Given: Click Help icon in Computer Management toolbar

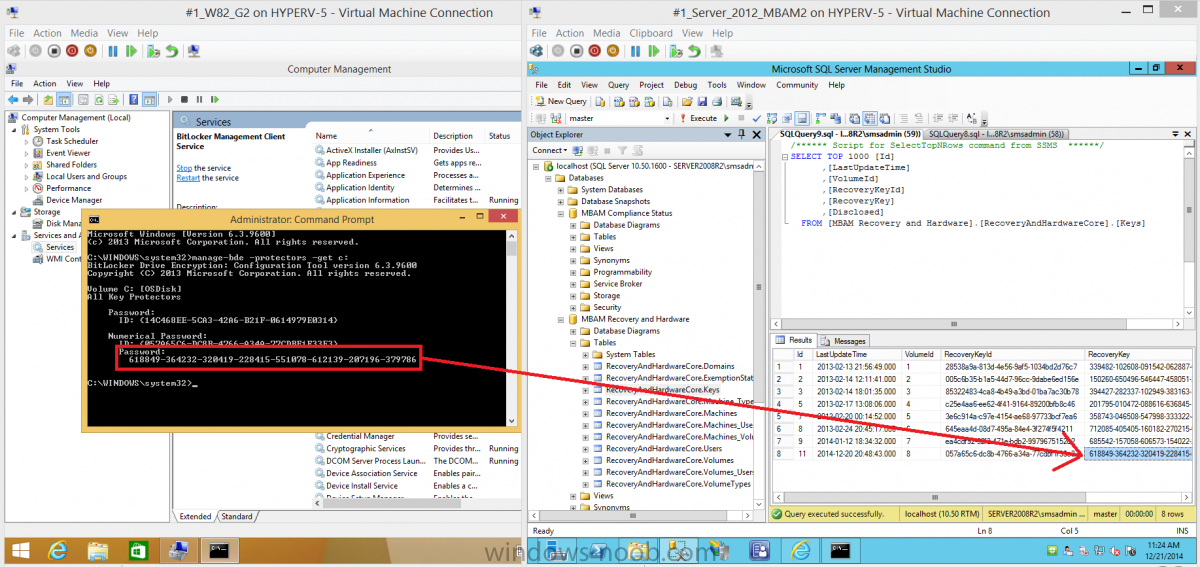Looking at the screenshot, I should (x=133, y=99).
